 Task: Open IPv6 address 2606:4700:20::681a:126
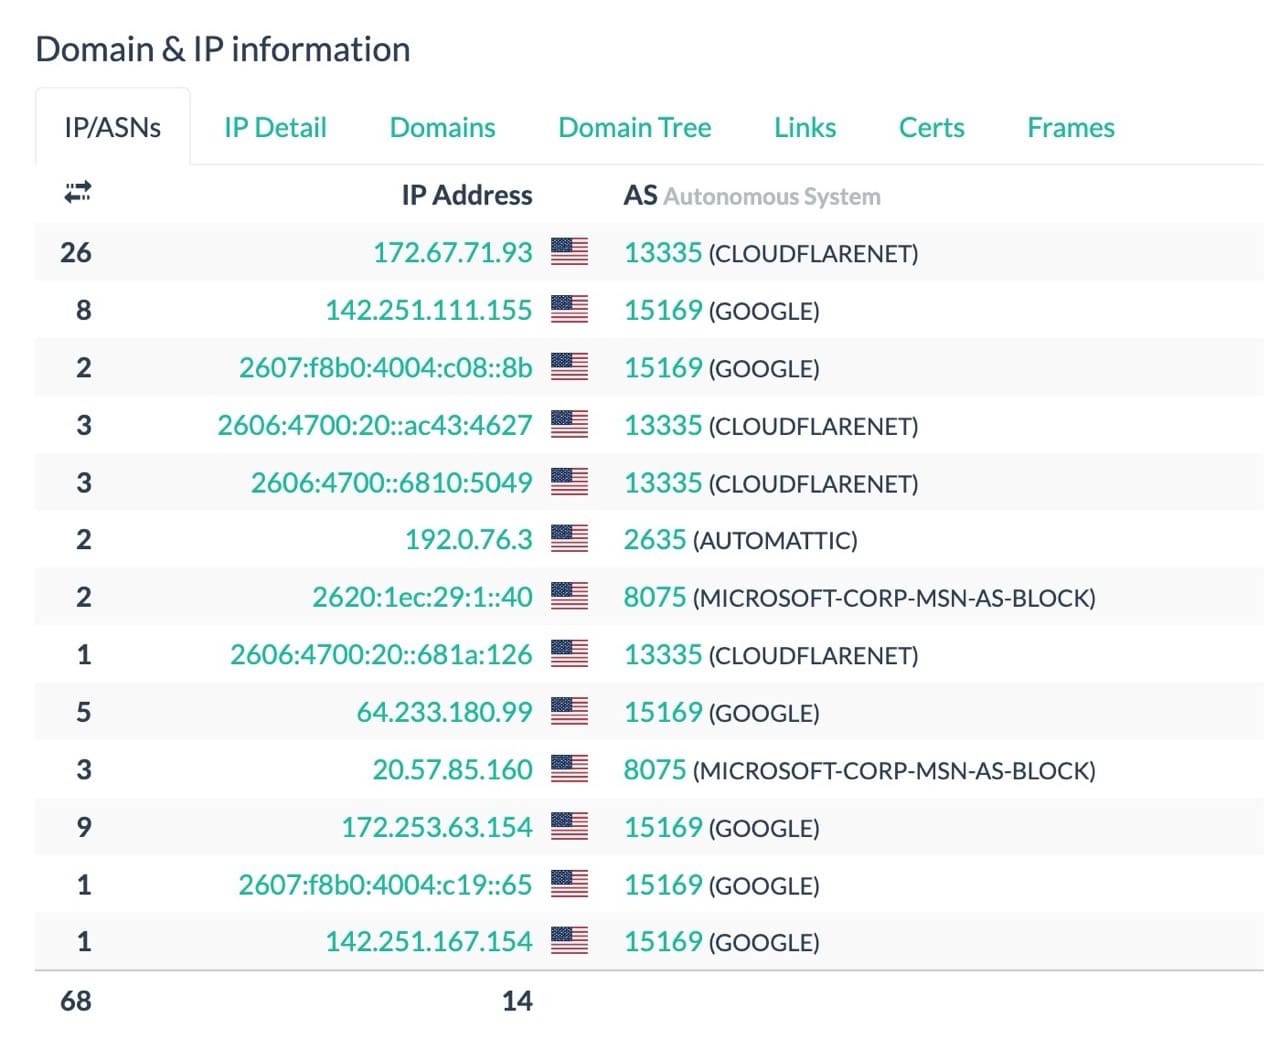[381, 655]
